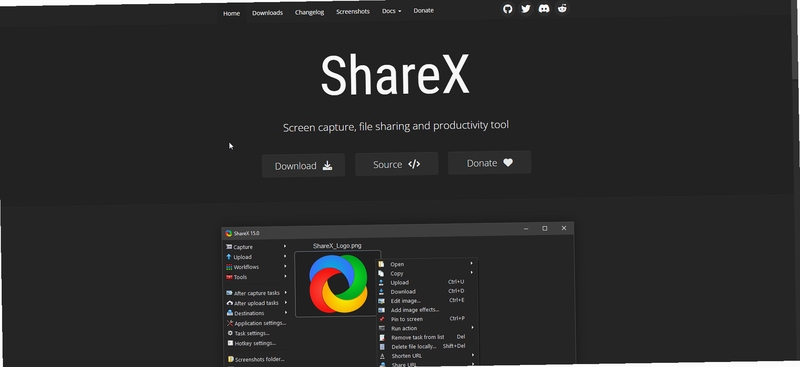Expand the Docs dropdown menu
This screenshot has width=800, height=367.
pos(391,11)
